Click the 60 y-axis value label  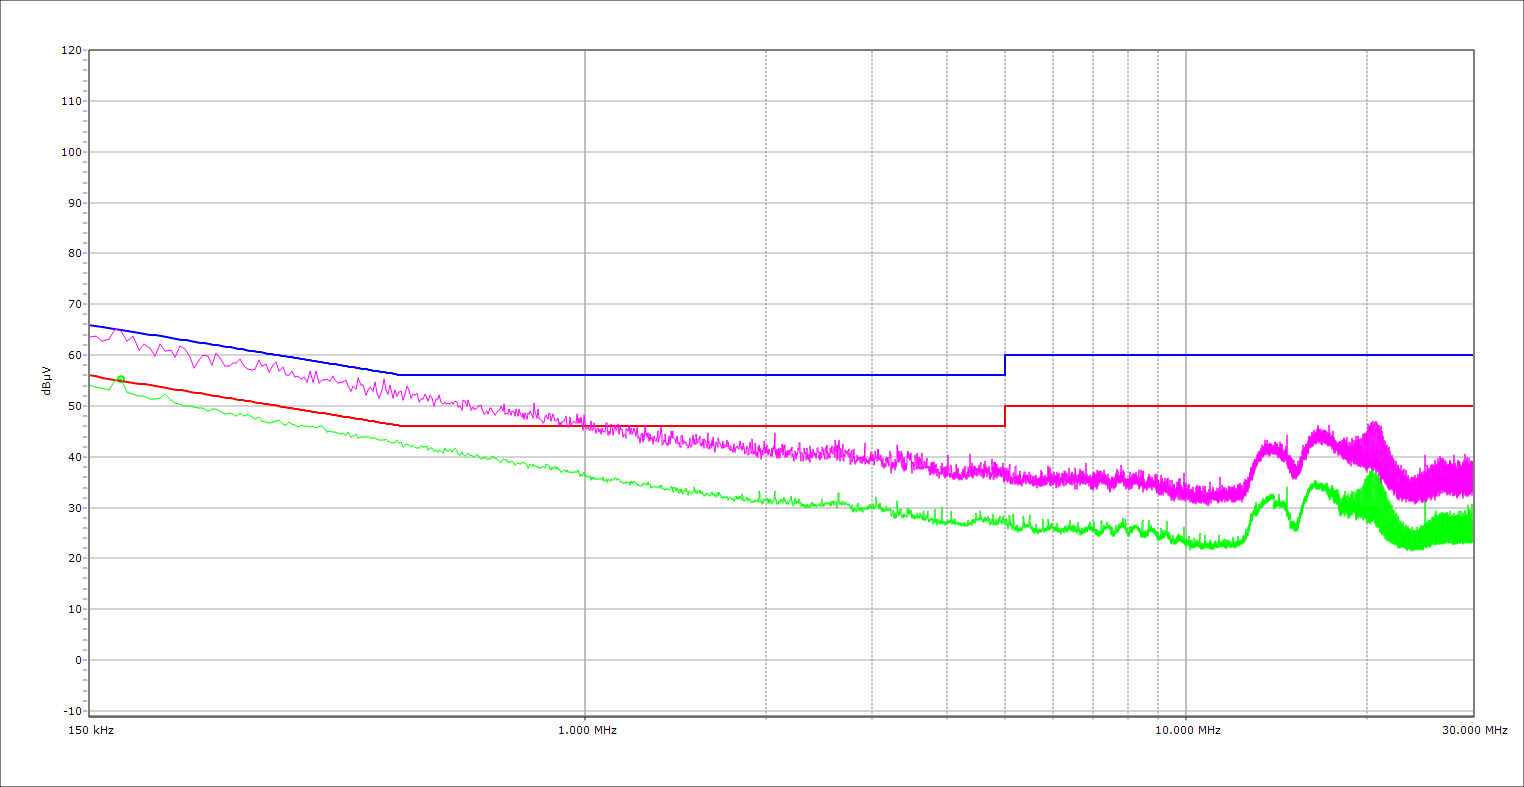74,355
